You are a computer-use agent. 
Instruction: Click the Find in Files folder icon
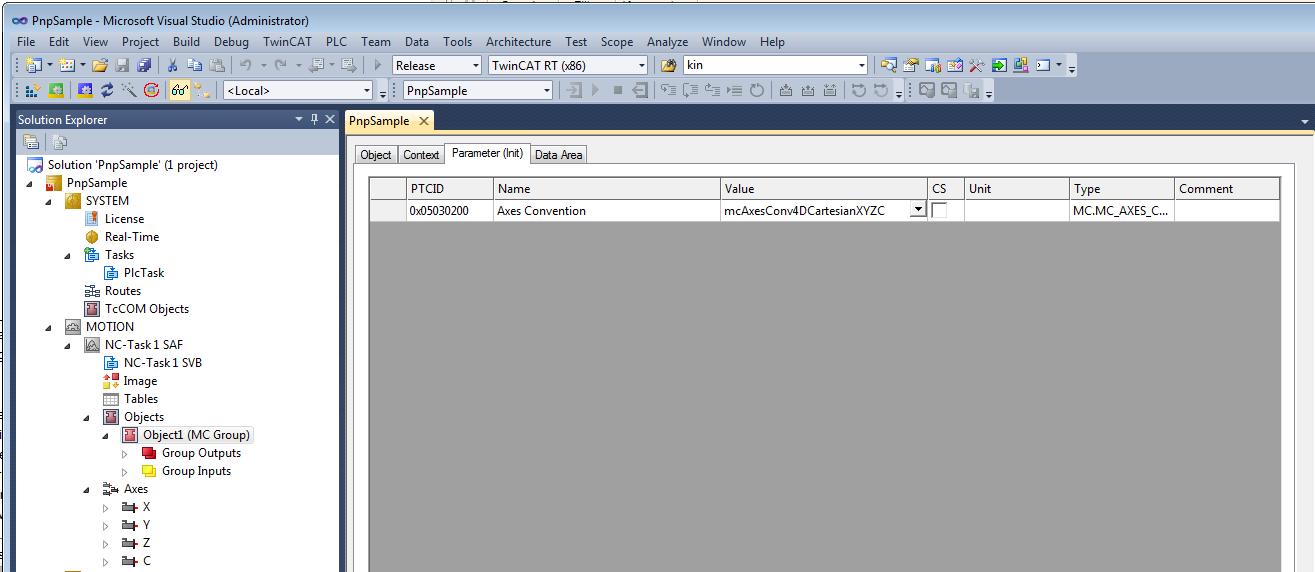pyautogui.click(x=669, y=65)
